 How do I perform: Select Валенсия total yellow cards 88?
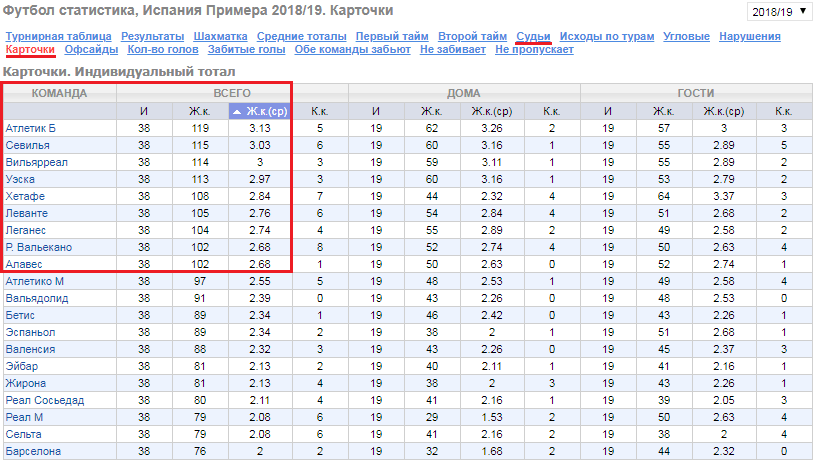pyautogui.click(x=200, y=350)
